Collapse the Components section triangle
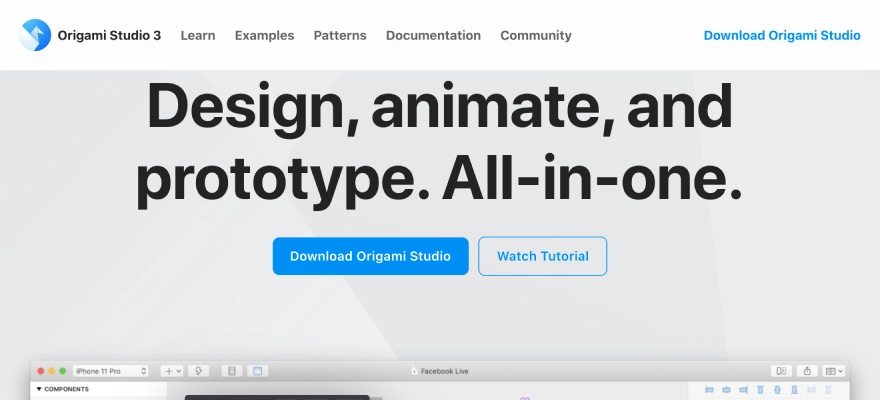The image size is (880, 400). pos(39,389)
